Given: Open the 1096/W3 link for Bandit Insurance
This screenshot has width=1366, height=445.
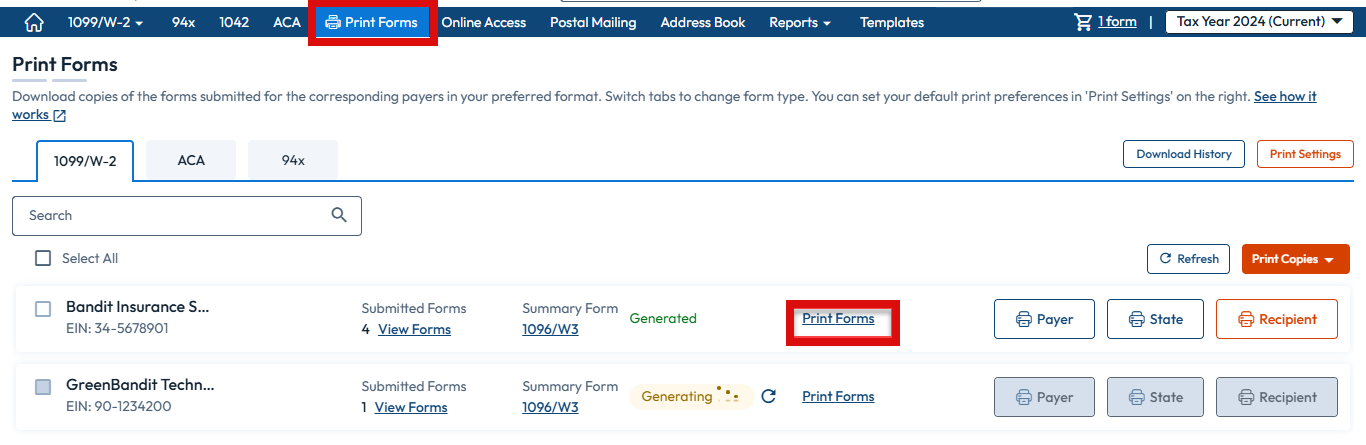Looking at the screenshot, I should [x=550, y=329].
